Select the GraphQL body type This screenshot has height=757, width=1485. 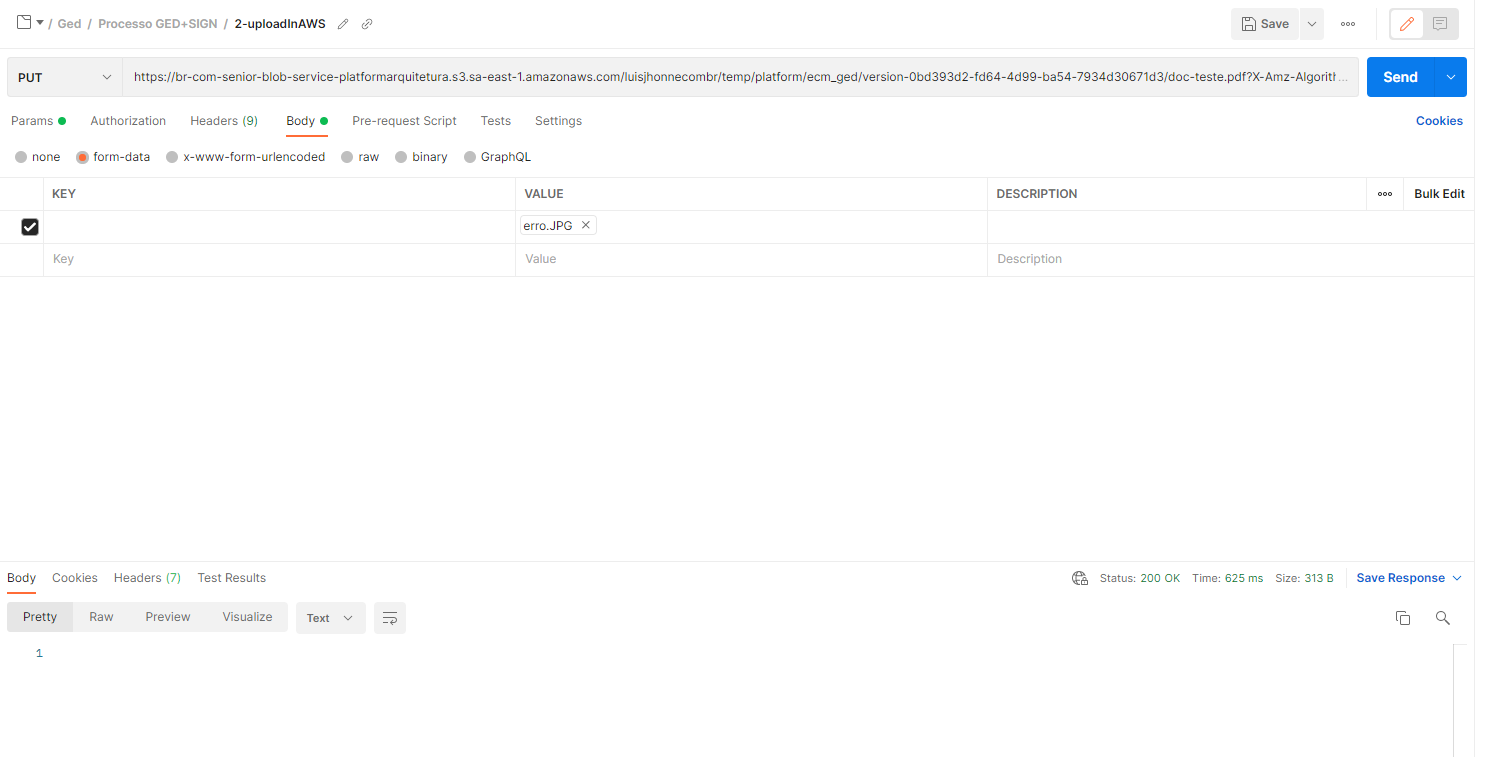coord(498,157)
